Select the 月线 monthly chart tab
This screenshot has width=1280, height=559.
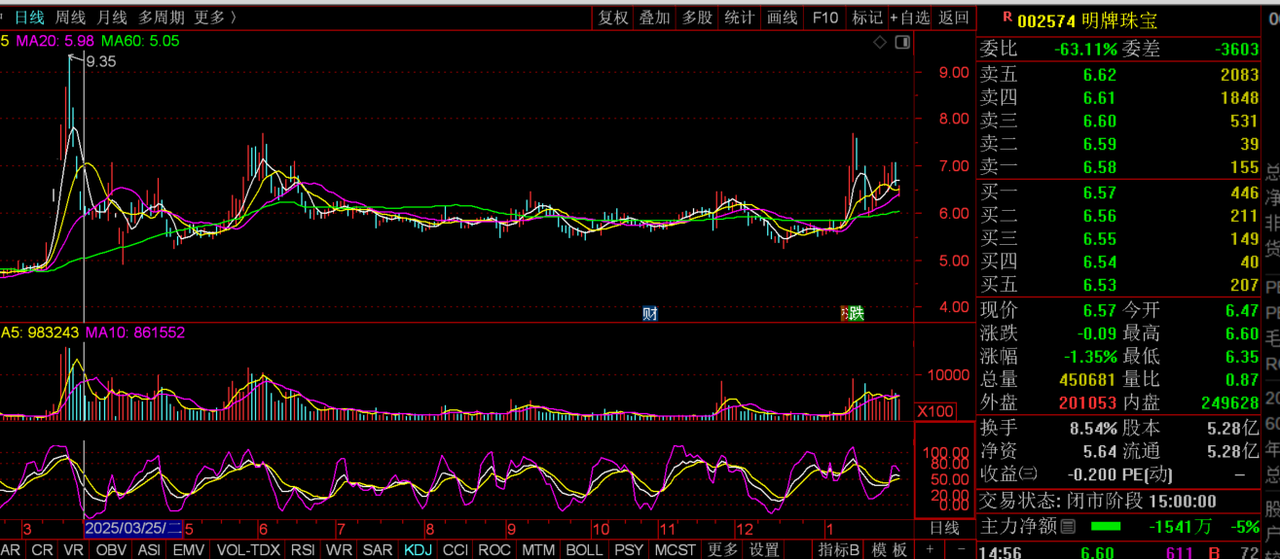(x=112, y=17)
